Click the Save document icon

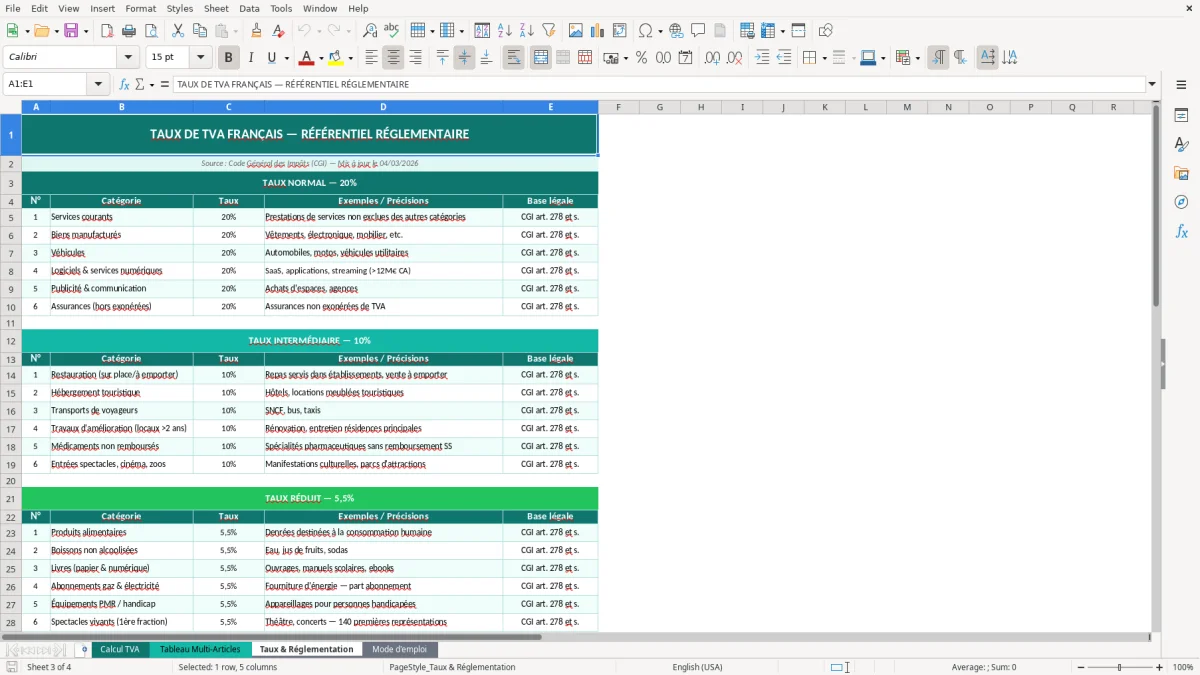tap(71, 31)
